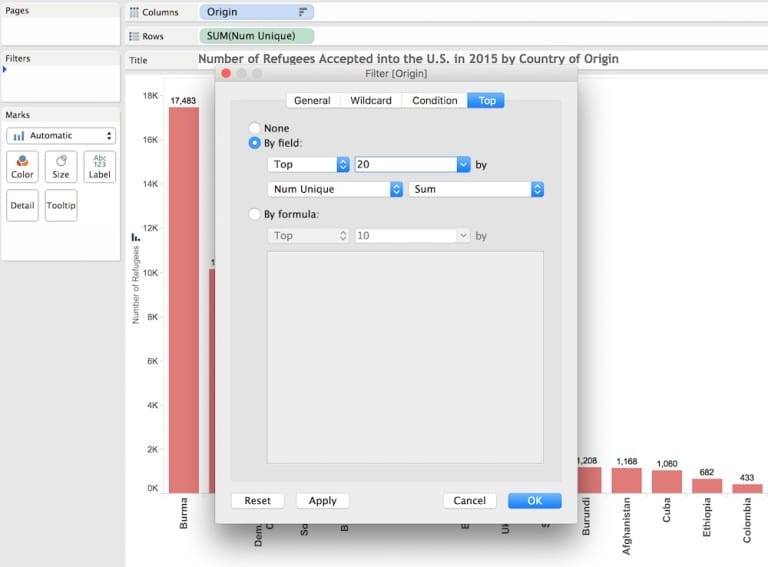Open the Automatic mark type dropdown

click(61, 136)
